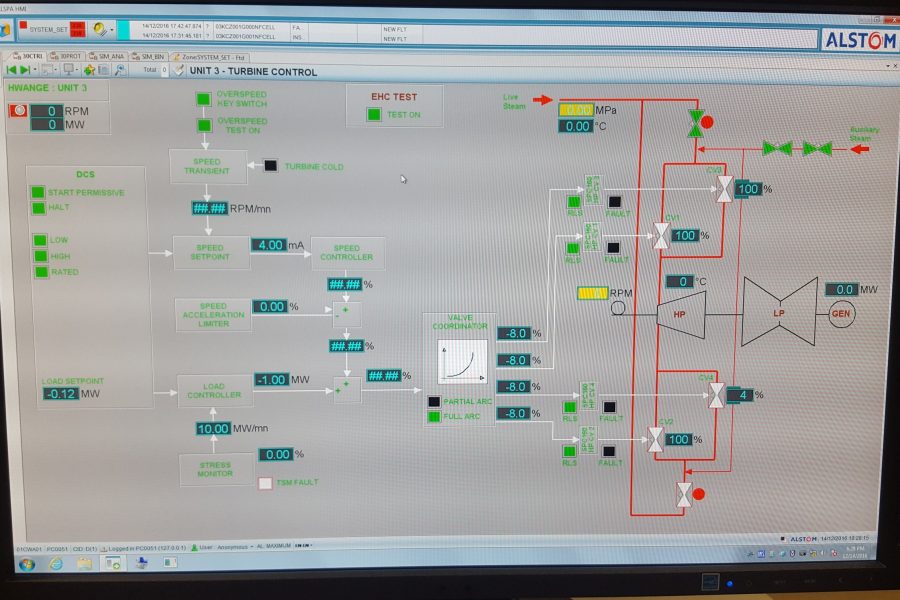Enable the Partial Arc mode indicator

click(x=434, y=401)
